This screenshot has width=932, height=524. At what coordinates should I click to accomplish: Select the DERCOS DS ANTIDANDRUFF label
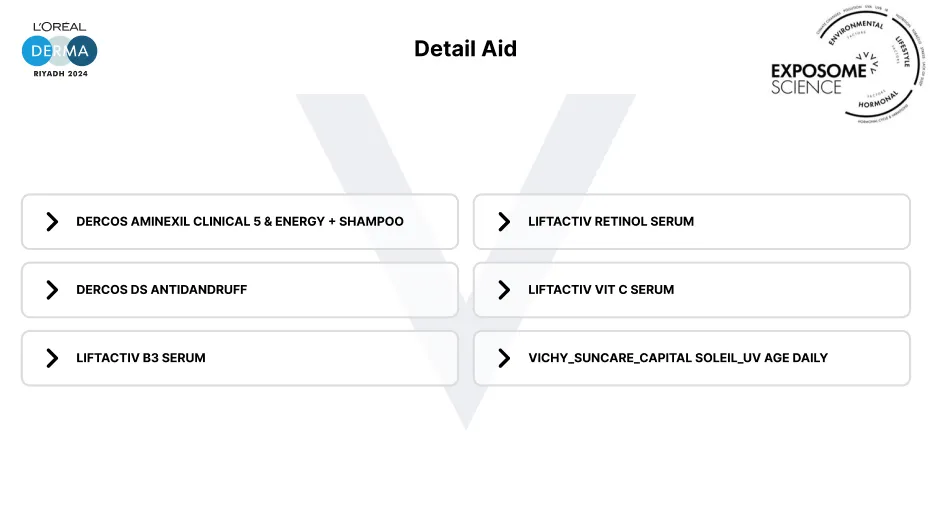161,290
